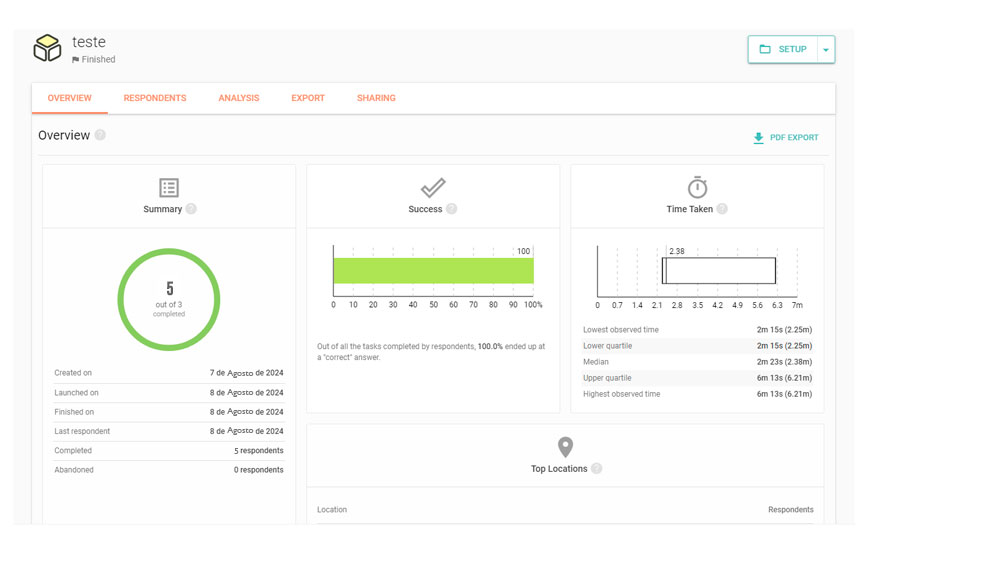
Task: Open help icon next to Top Locations
Action: pos(596,468)
